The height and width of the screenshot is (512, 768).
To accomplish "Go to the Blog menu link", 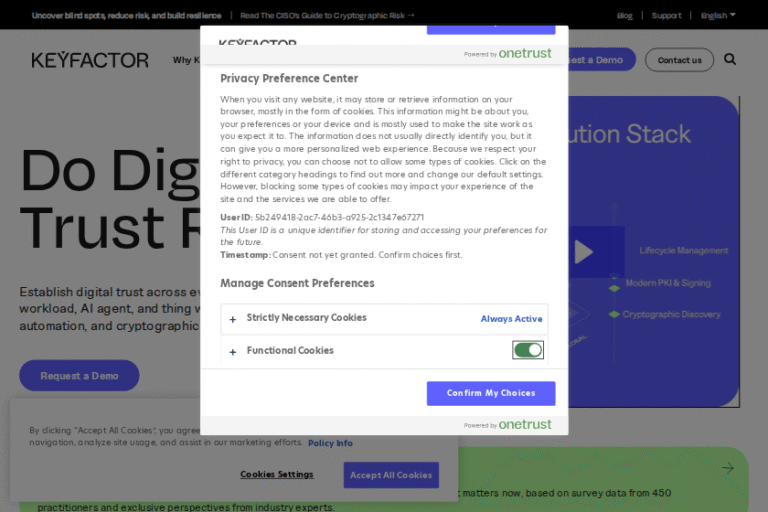I will coord(625,15).
